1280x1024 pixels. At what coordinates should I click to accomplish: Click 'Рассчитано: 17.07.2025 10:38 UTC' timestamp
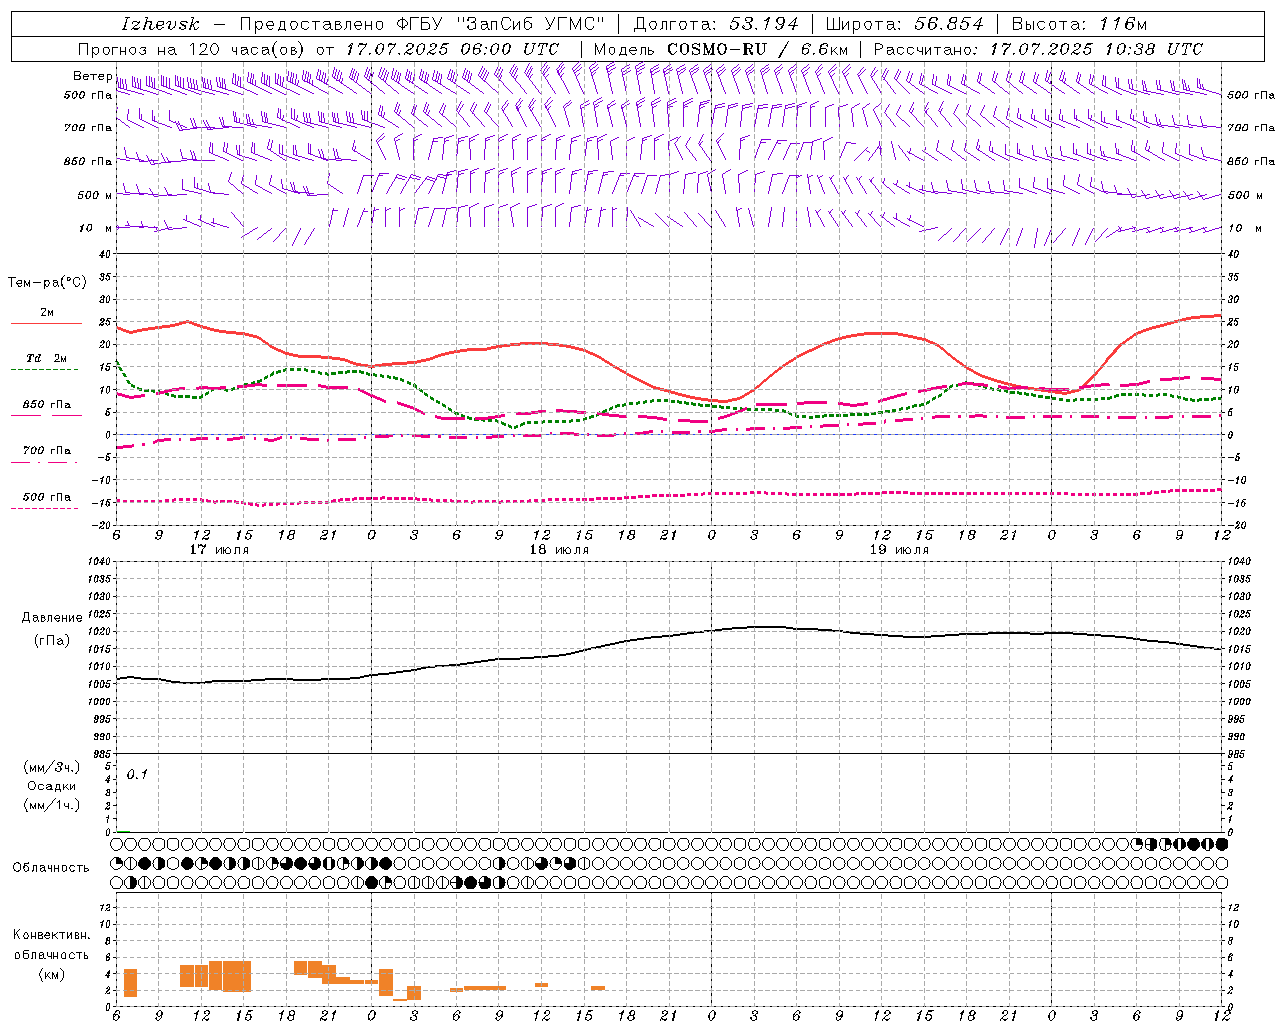(x=1038, y=49)
